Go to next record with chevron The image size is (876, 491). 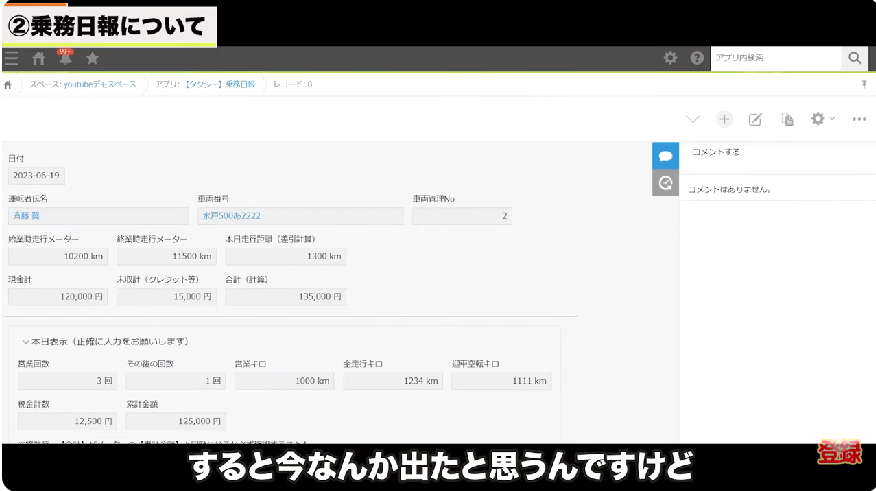(x=693, y=119)
